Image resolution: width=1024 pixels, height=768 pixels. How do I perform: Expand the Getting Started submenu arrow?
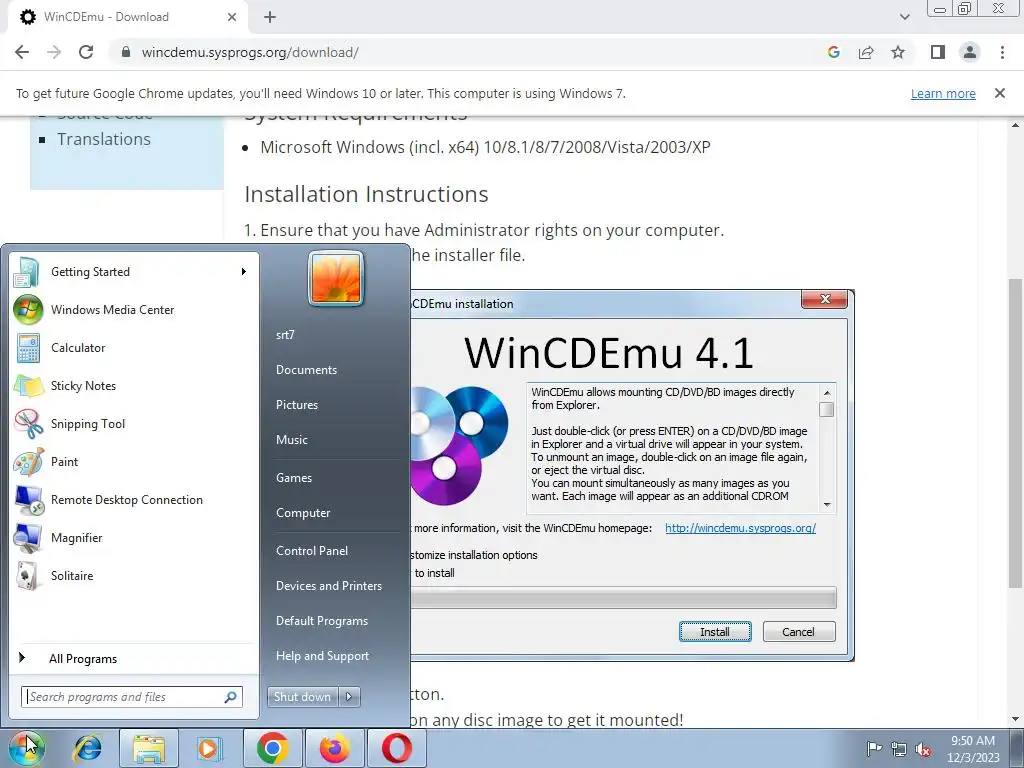pos(244,271)
